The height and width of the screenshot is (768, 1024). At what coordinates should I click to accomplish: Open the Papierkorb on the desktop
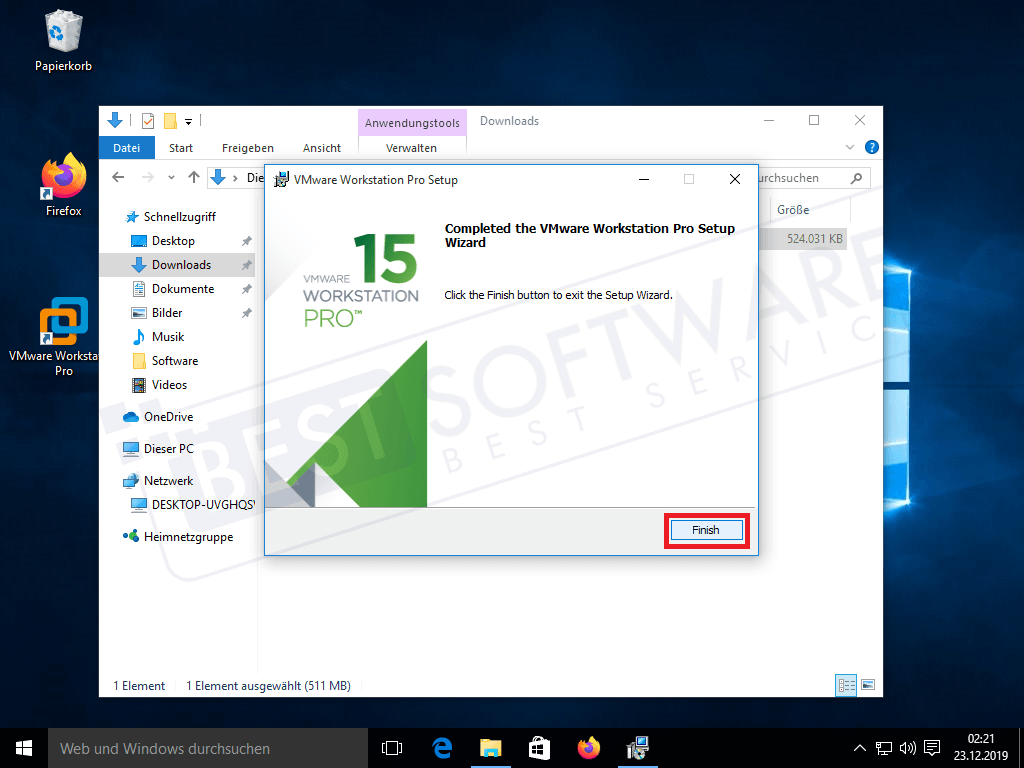[63, 30]
